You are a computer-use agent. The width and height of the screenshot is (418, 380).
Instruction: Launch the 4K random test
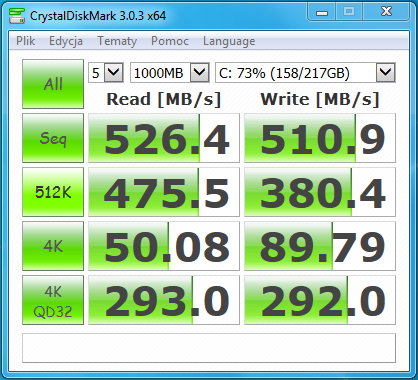(x=53, y=246)
